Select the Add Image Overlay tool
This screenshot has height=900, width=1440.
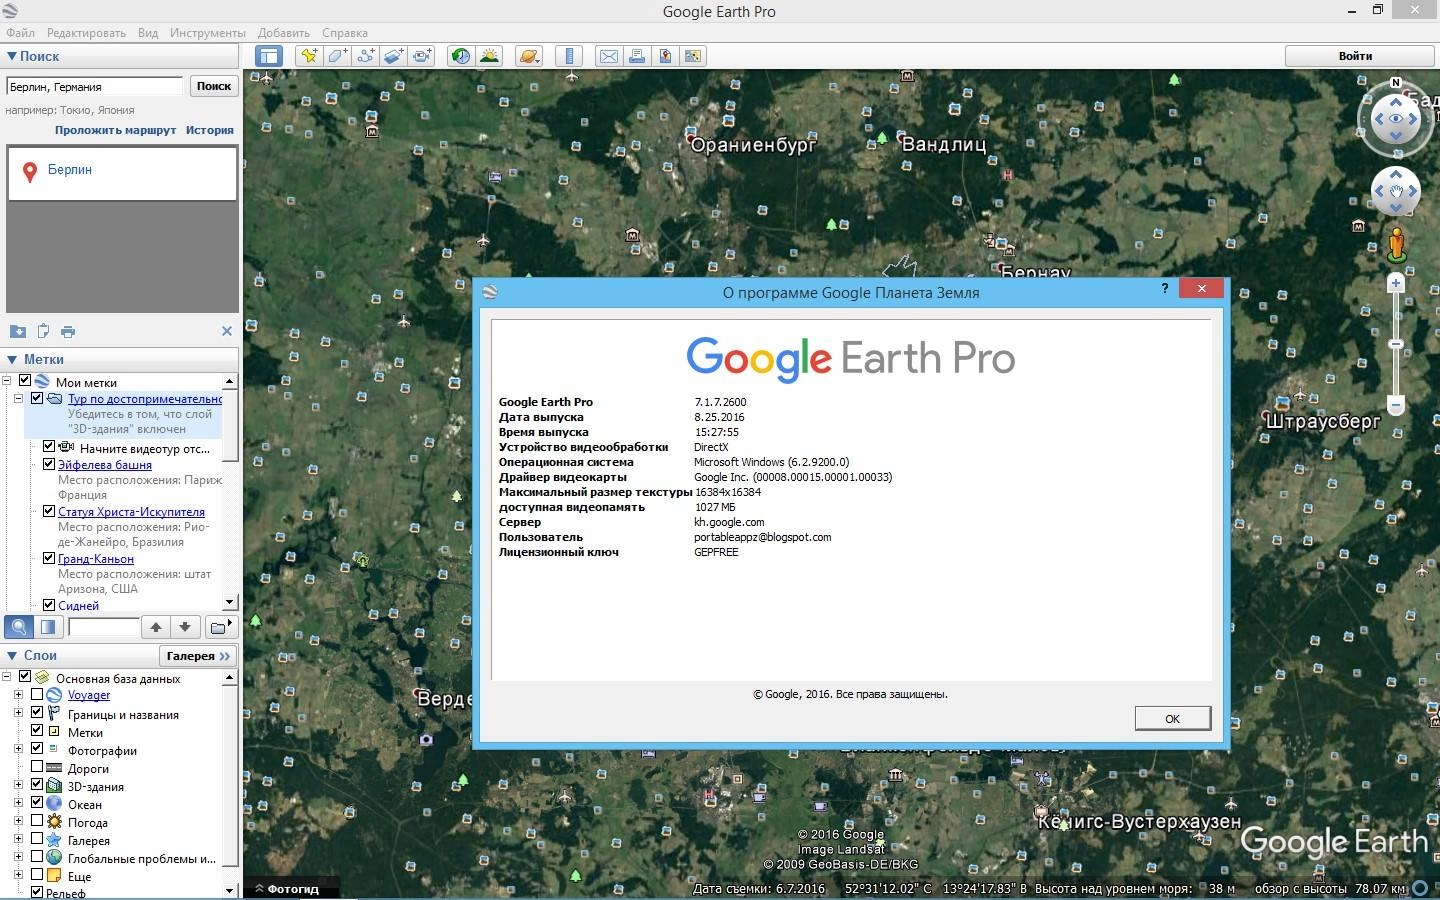394,56
